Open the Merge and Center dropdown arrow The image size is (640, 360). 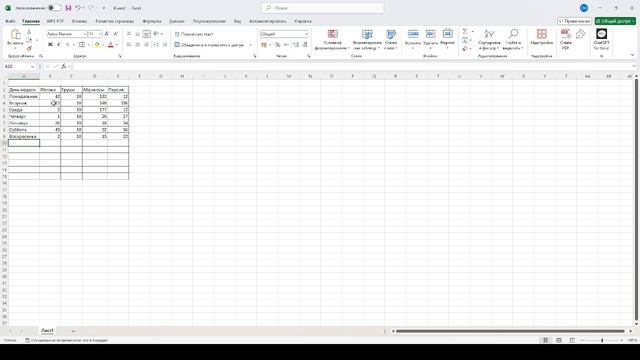pyautogui.click(x=250, y=44)
